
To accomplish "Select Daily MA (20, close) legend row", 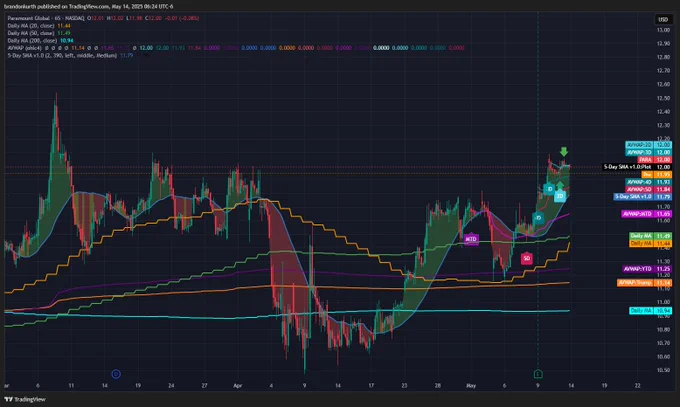I will [x=39, y=26].
